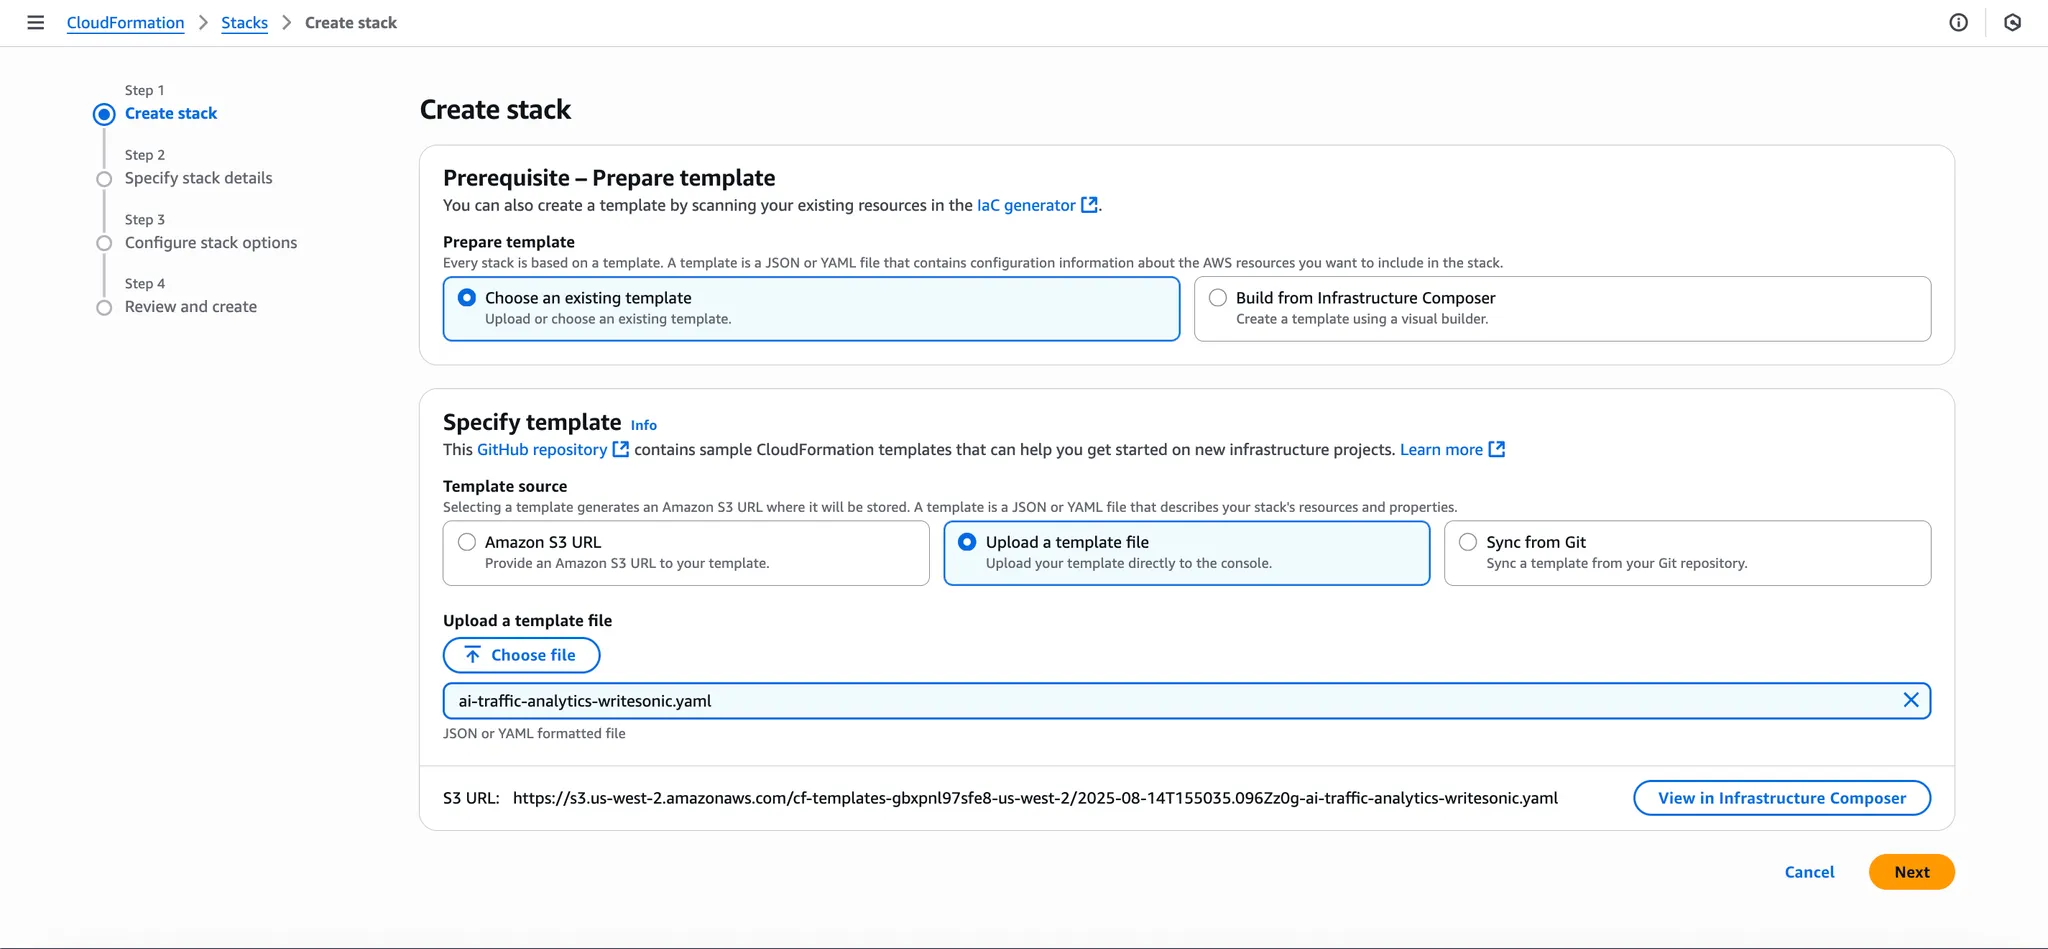
Task: Click the Create stack breadcrumb text
Action: 350,22
